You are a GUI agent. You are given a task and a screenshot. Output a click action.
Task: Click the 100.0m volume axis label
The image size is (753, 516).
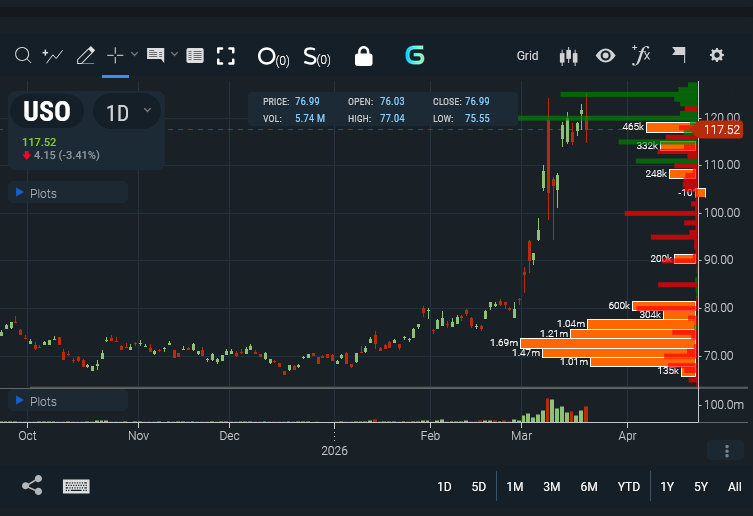(724, 405)
